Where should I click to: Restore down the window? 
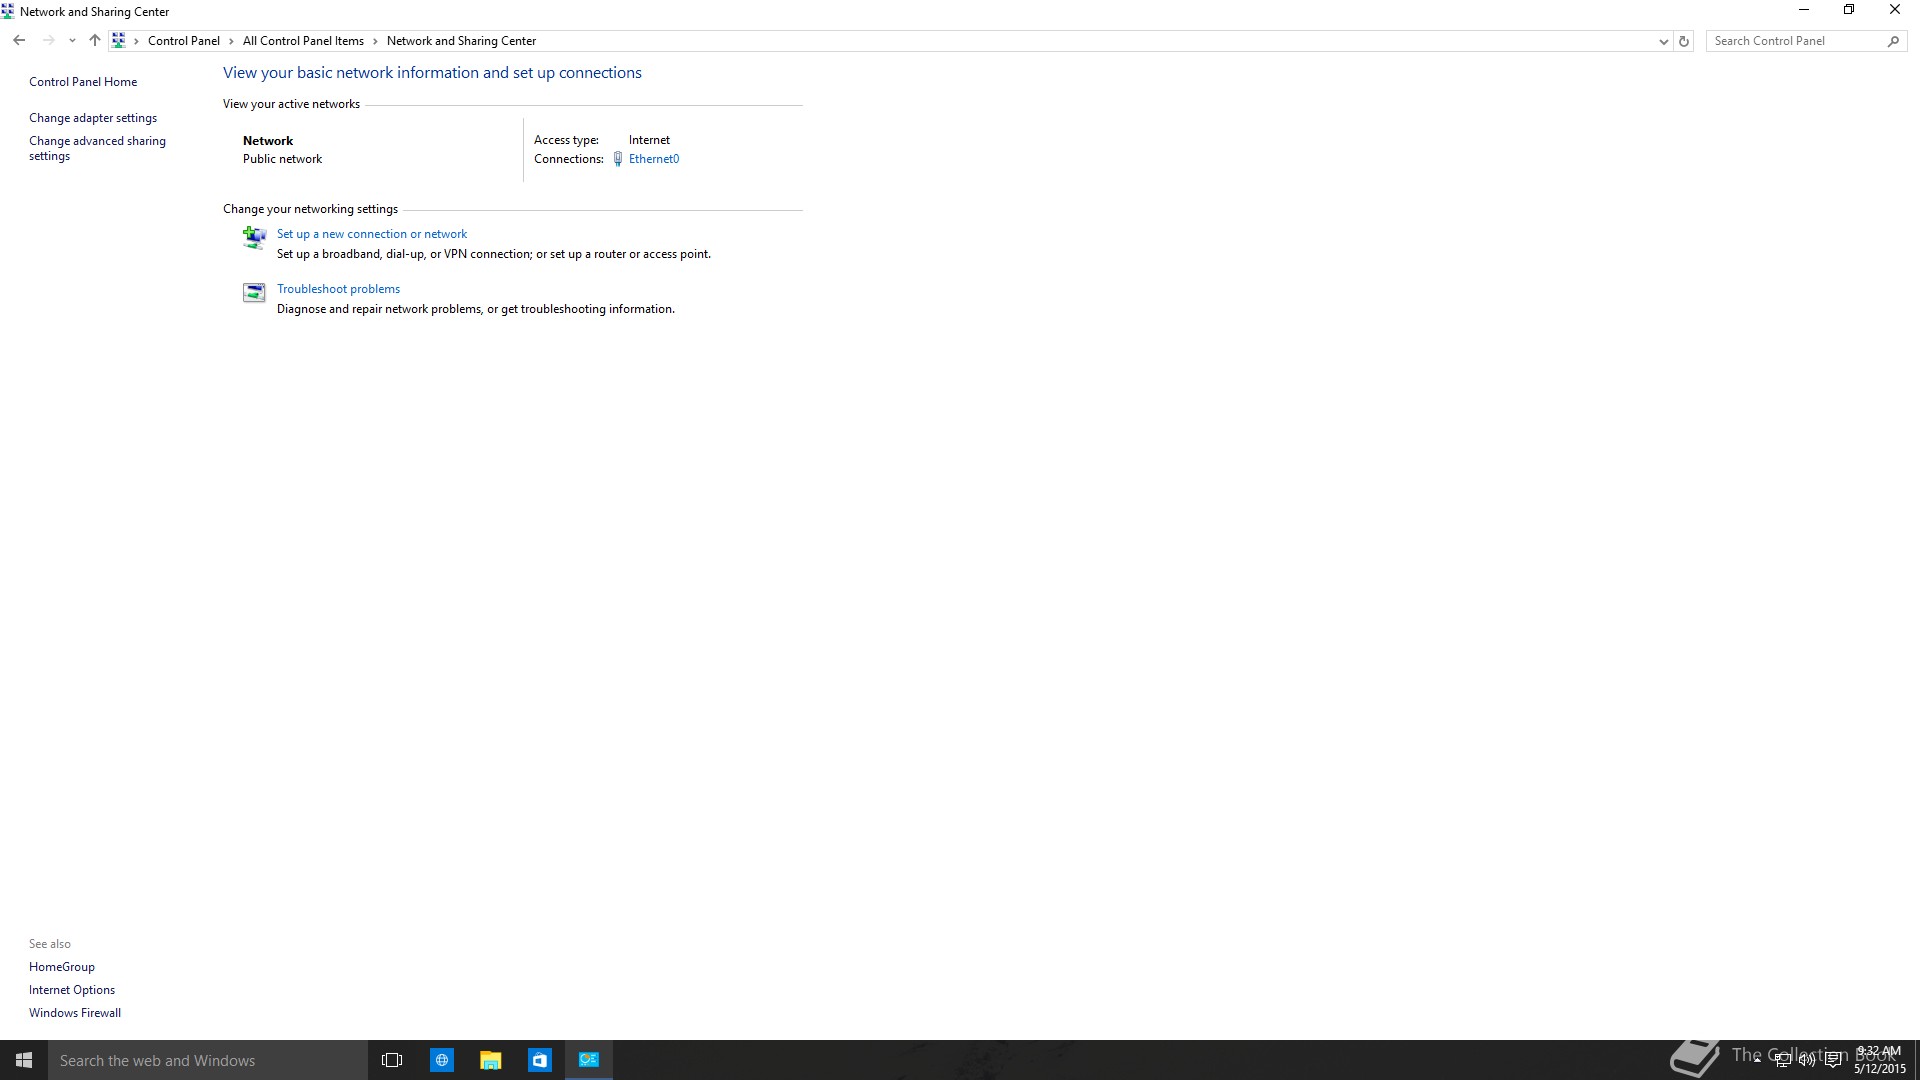pos(1849,10)
